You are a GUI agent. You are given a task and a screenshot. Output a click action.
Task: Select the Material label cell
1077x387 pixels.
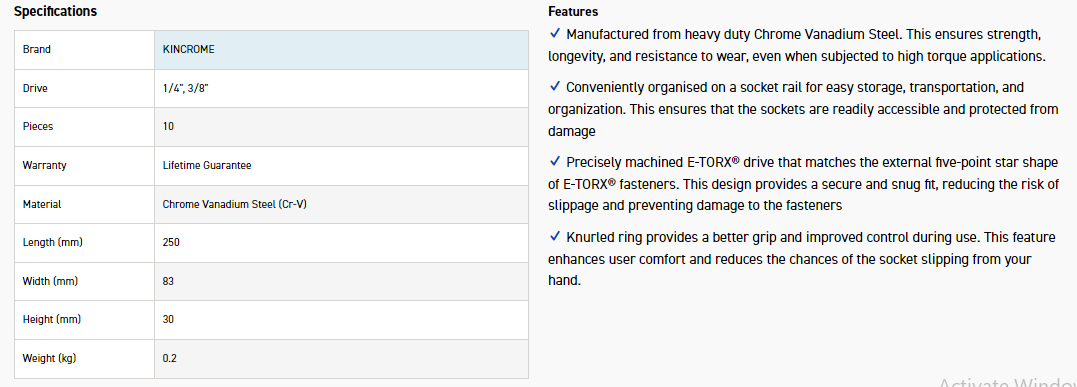(x=84, y=204)
